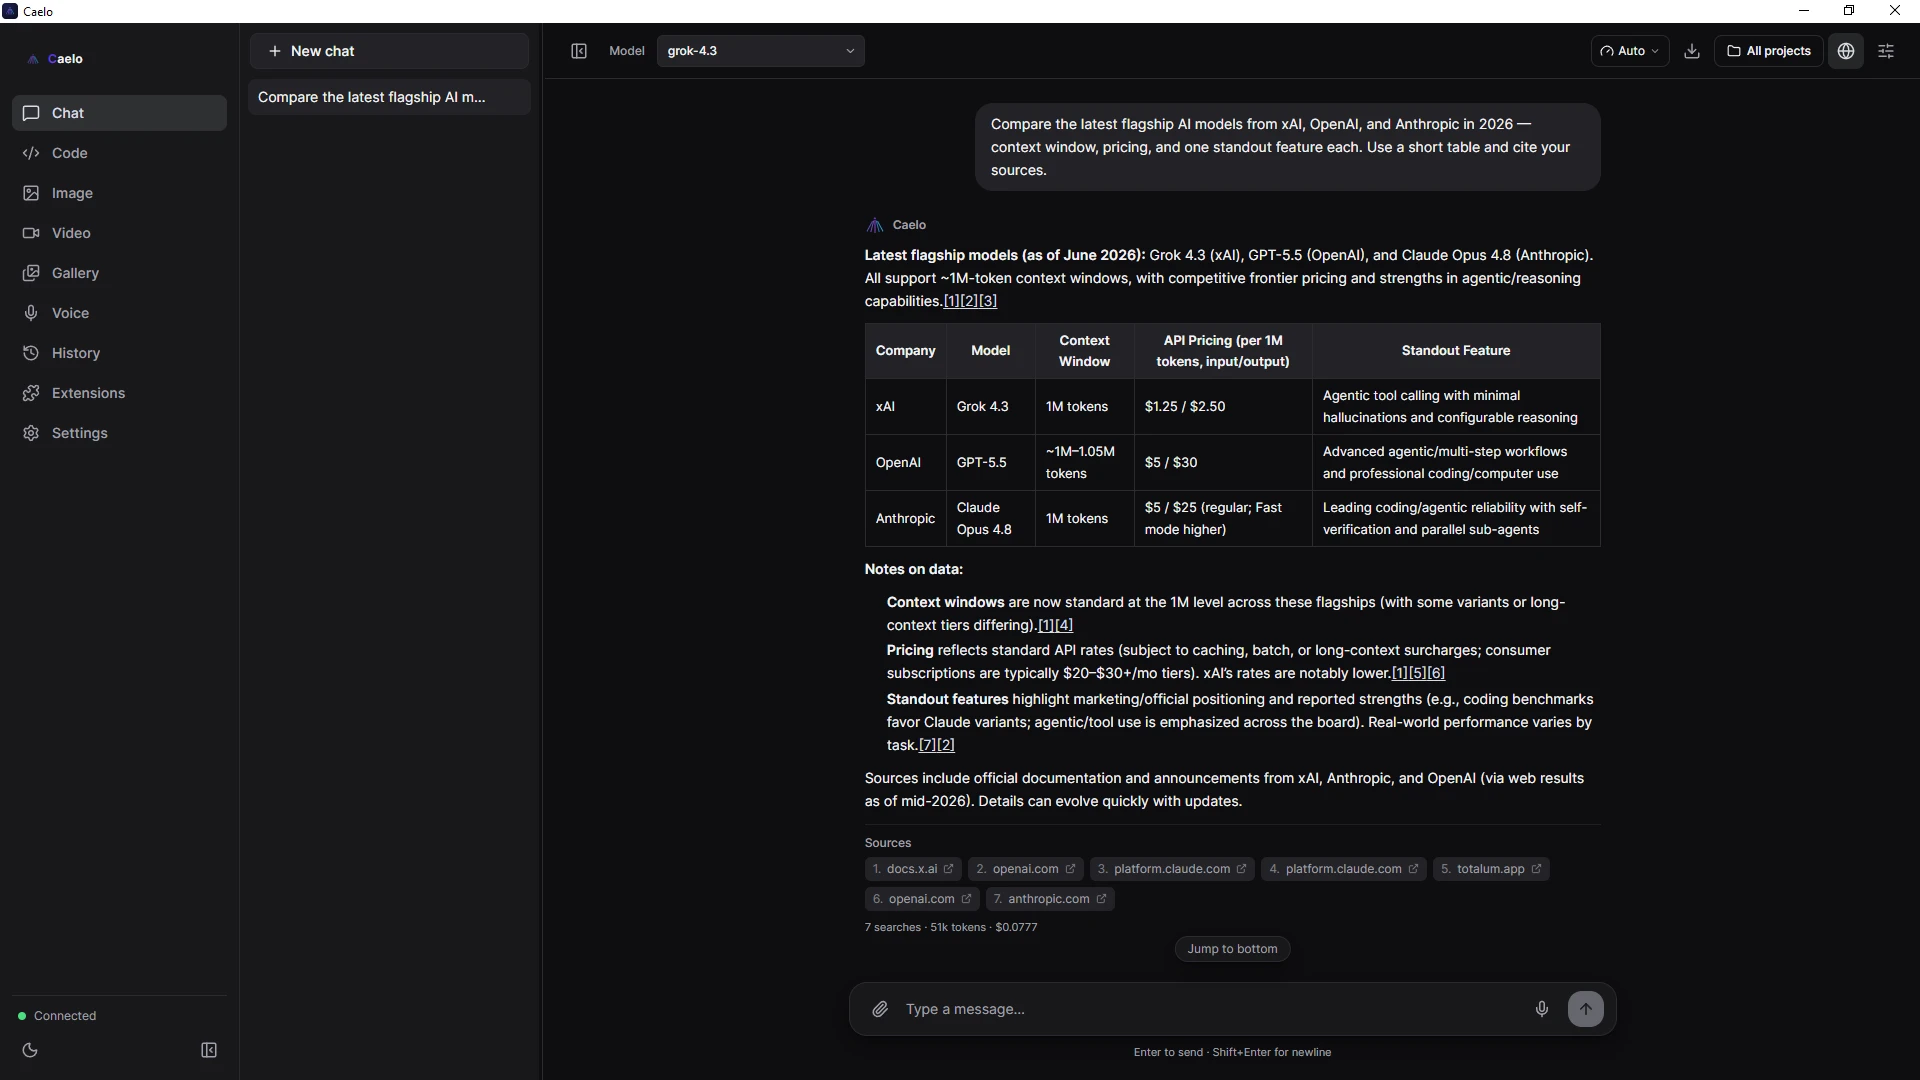Restore the Caelo window size
The height and width of the screenshot is (1080, 1920).
tap(1849, 11)
